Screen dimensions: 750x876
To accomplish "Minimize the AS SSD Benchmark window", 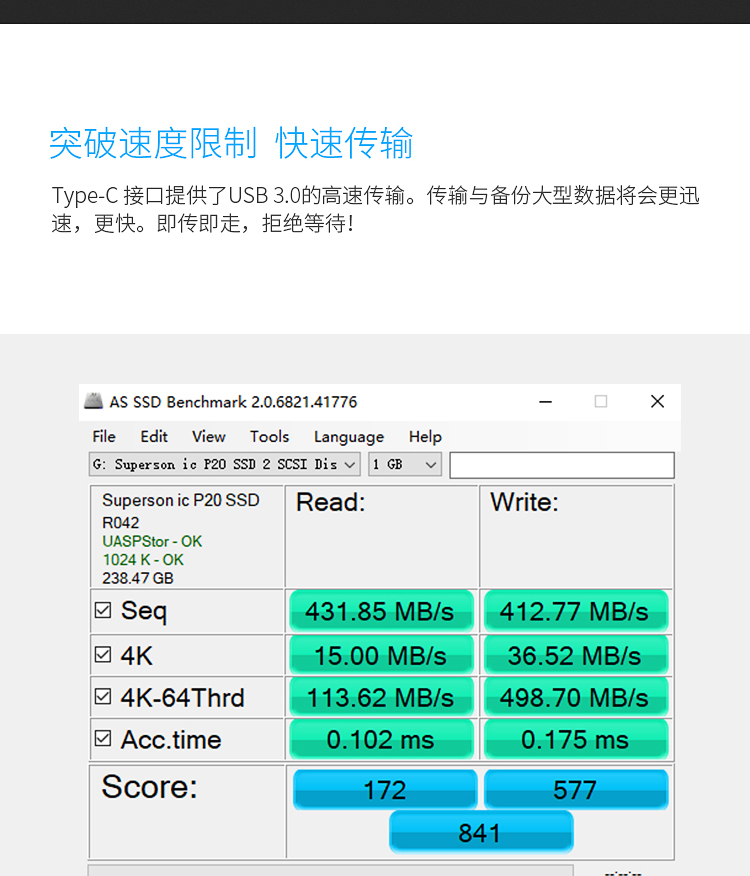I will click(x=545, y=402).
